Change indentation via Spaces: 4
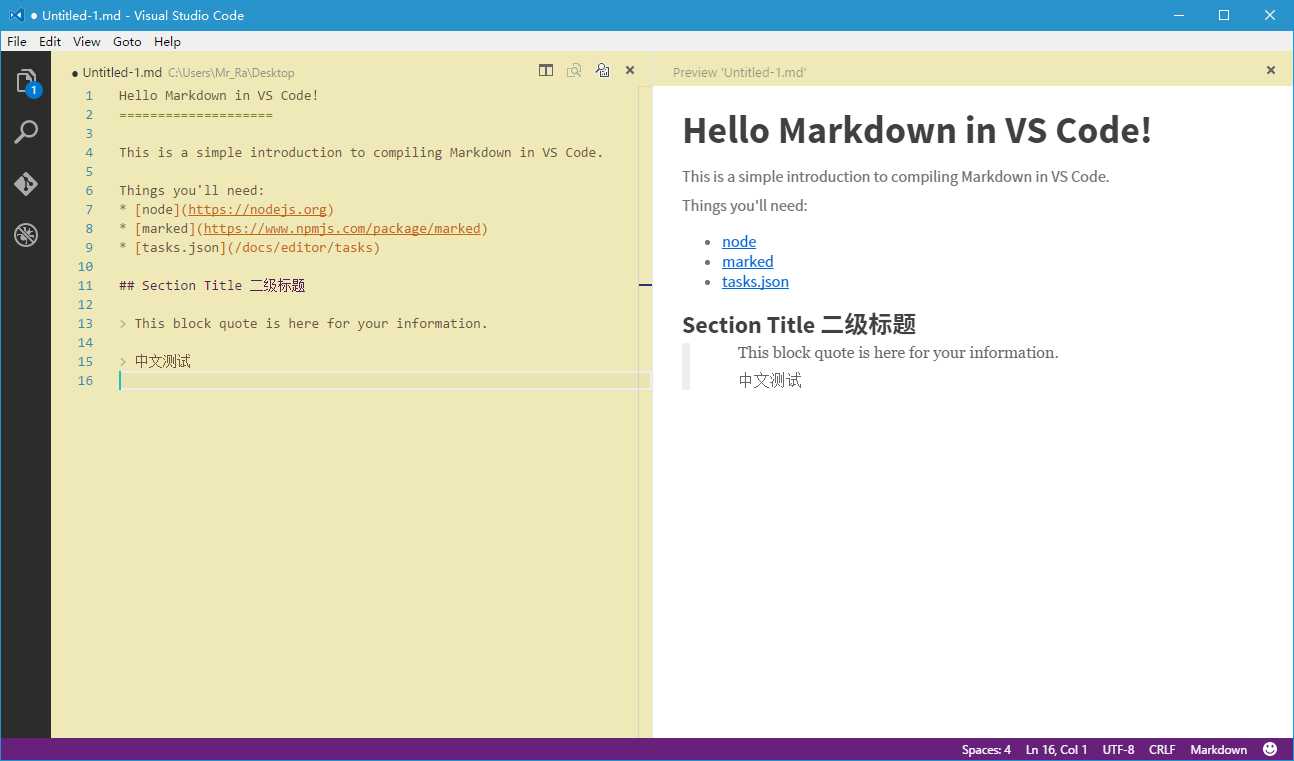 click(986, 750)
